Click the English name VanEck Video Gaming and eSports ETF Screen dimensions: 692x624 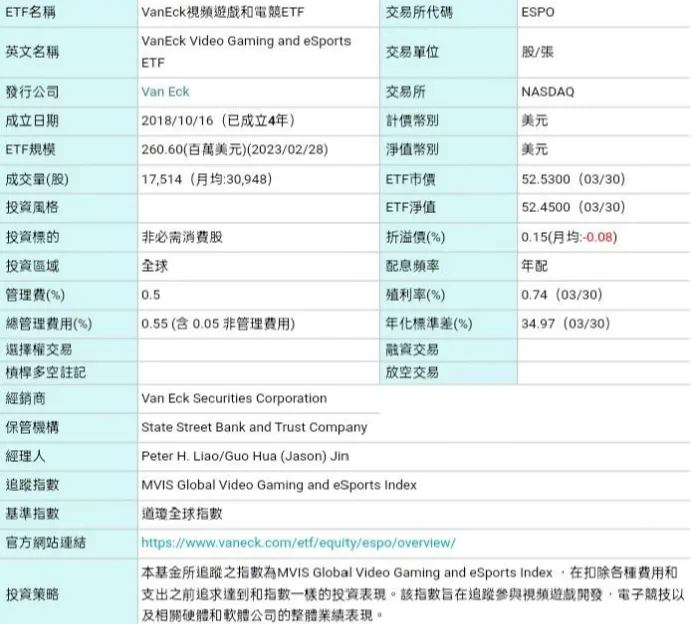246,52
